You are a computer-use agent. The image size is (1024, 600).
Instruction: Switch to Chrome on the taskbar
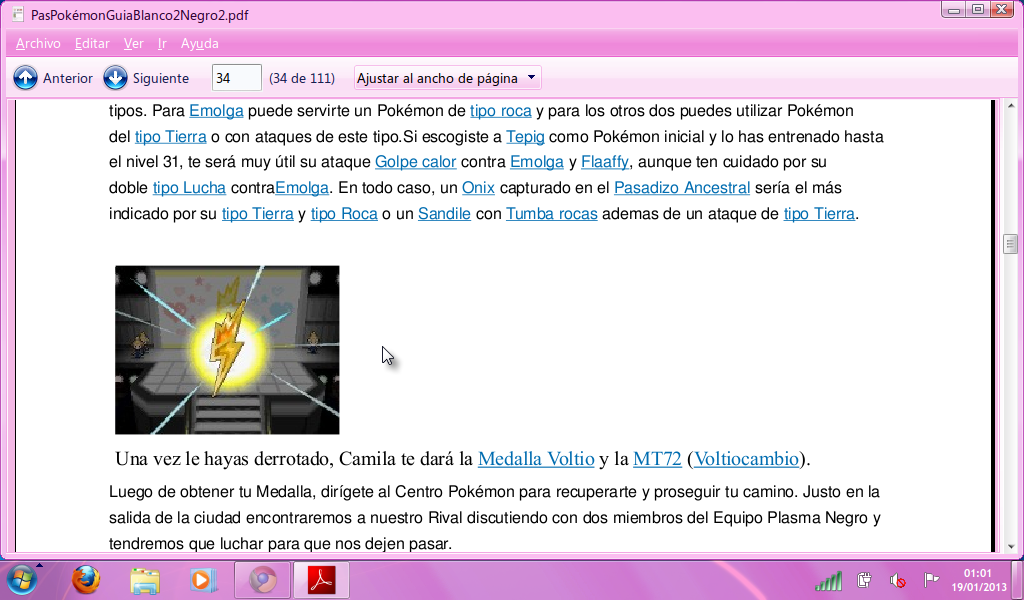pos(263,580)
